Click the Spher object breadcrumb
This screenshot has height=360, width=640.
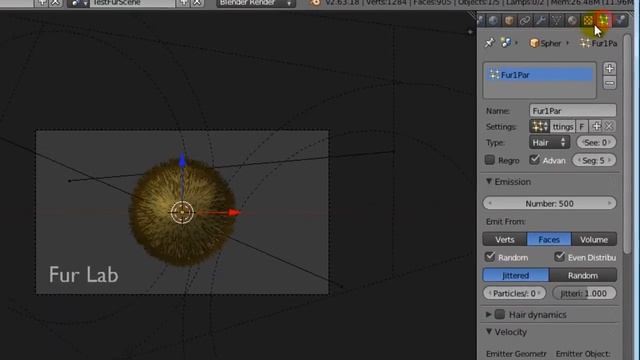(545, 43)
